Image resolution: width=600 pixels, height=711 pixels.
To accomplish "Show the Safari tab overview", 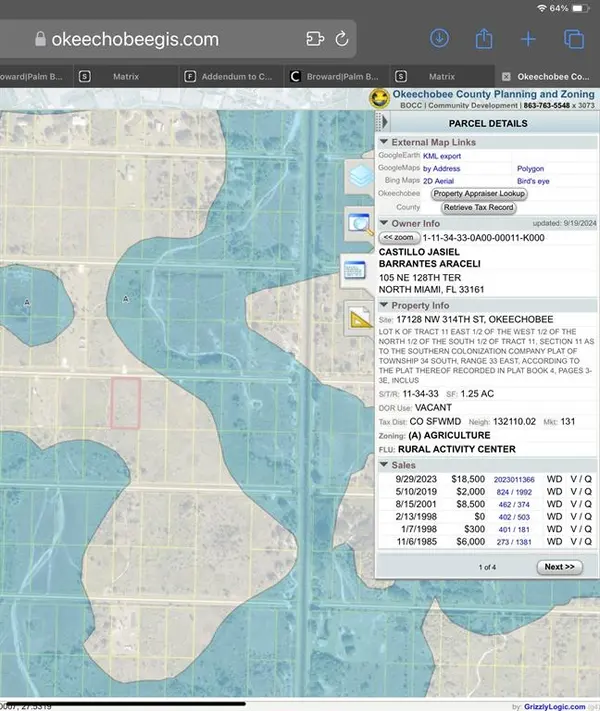I will pyautogui.click(x=574, y=39).
